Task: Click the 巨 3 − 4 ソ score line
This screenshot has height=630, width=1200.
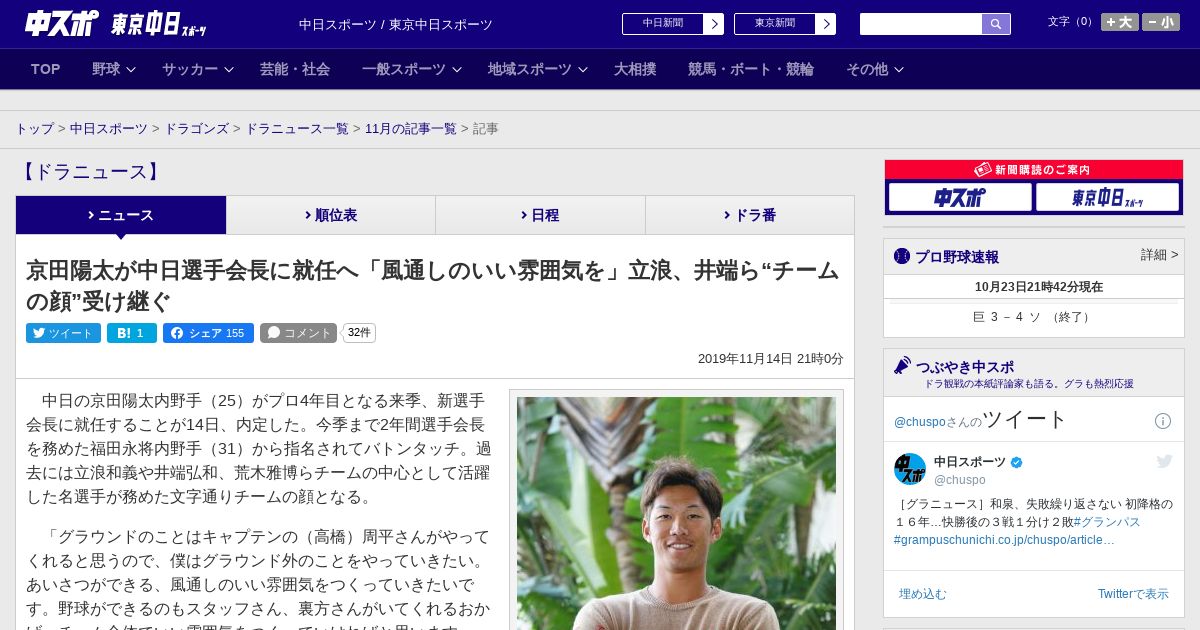Action: [x=1034, y=317]
